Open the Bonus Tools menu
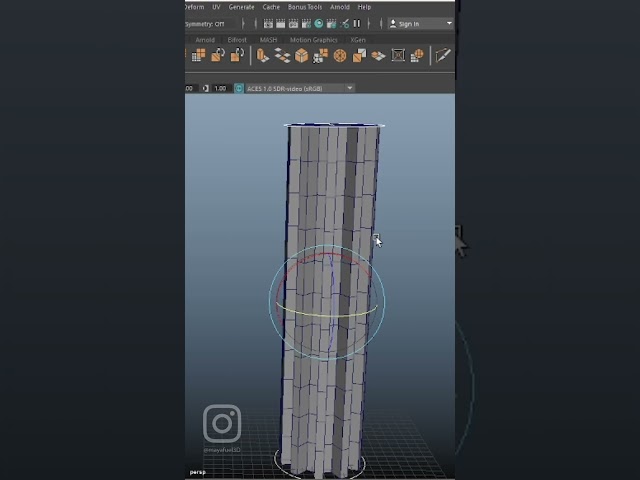The image size is (640, 480). (x=305, y=7)
